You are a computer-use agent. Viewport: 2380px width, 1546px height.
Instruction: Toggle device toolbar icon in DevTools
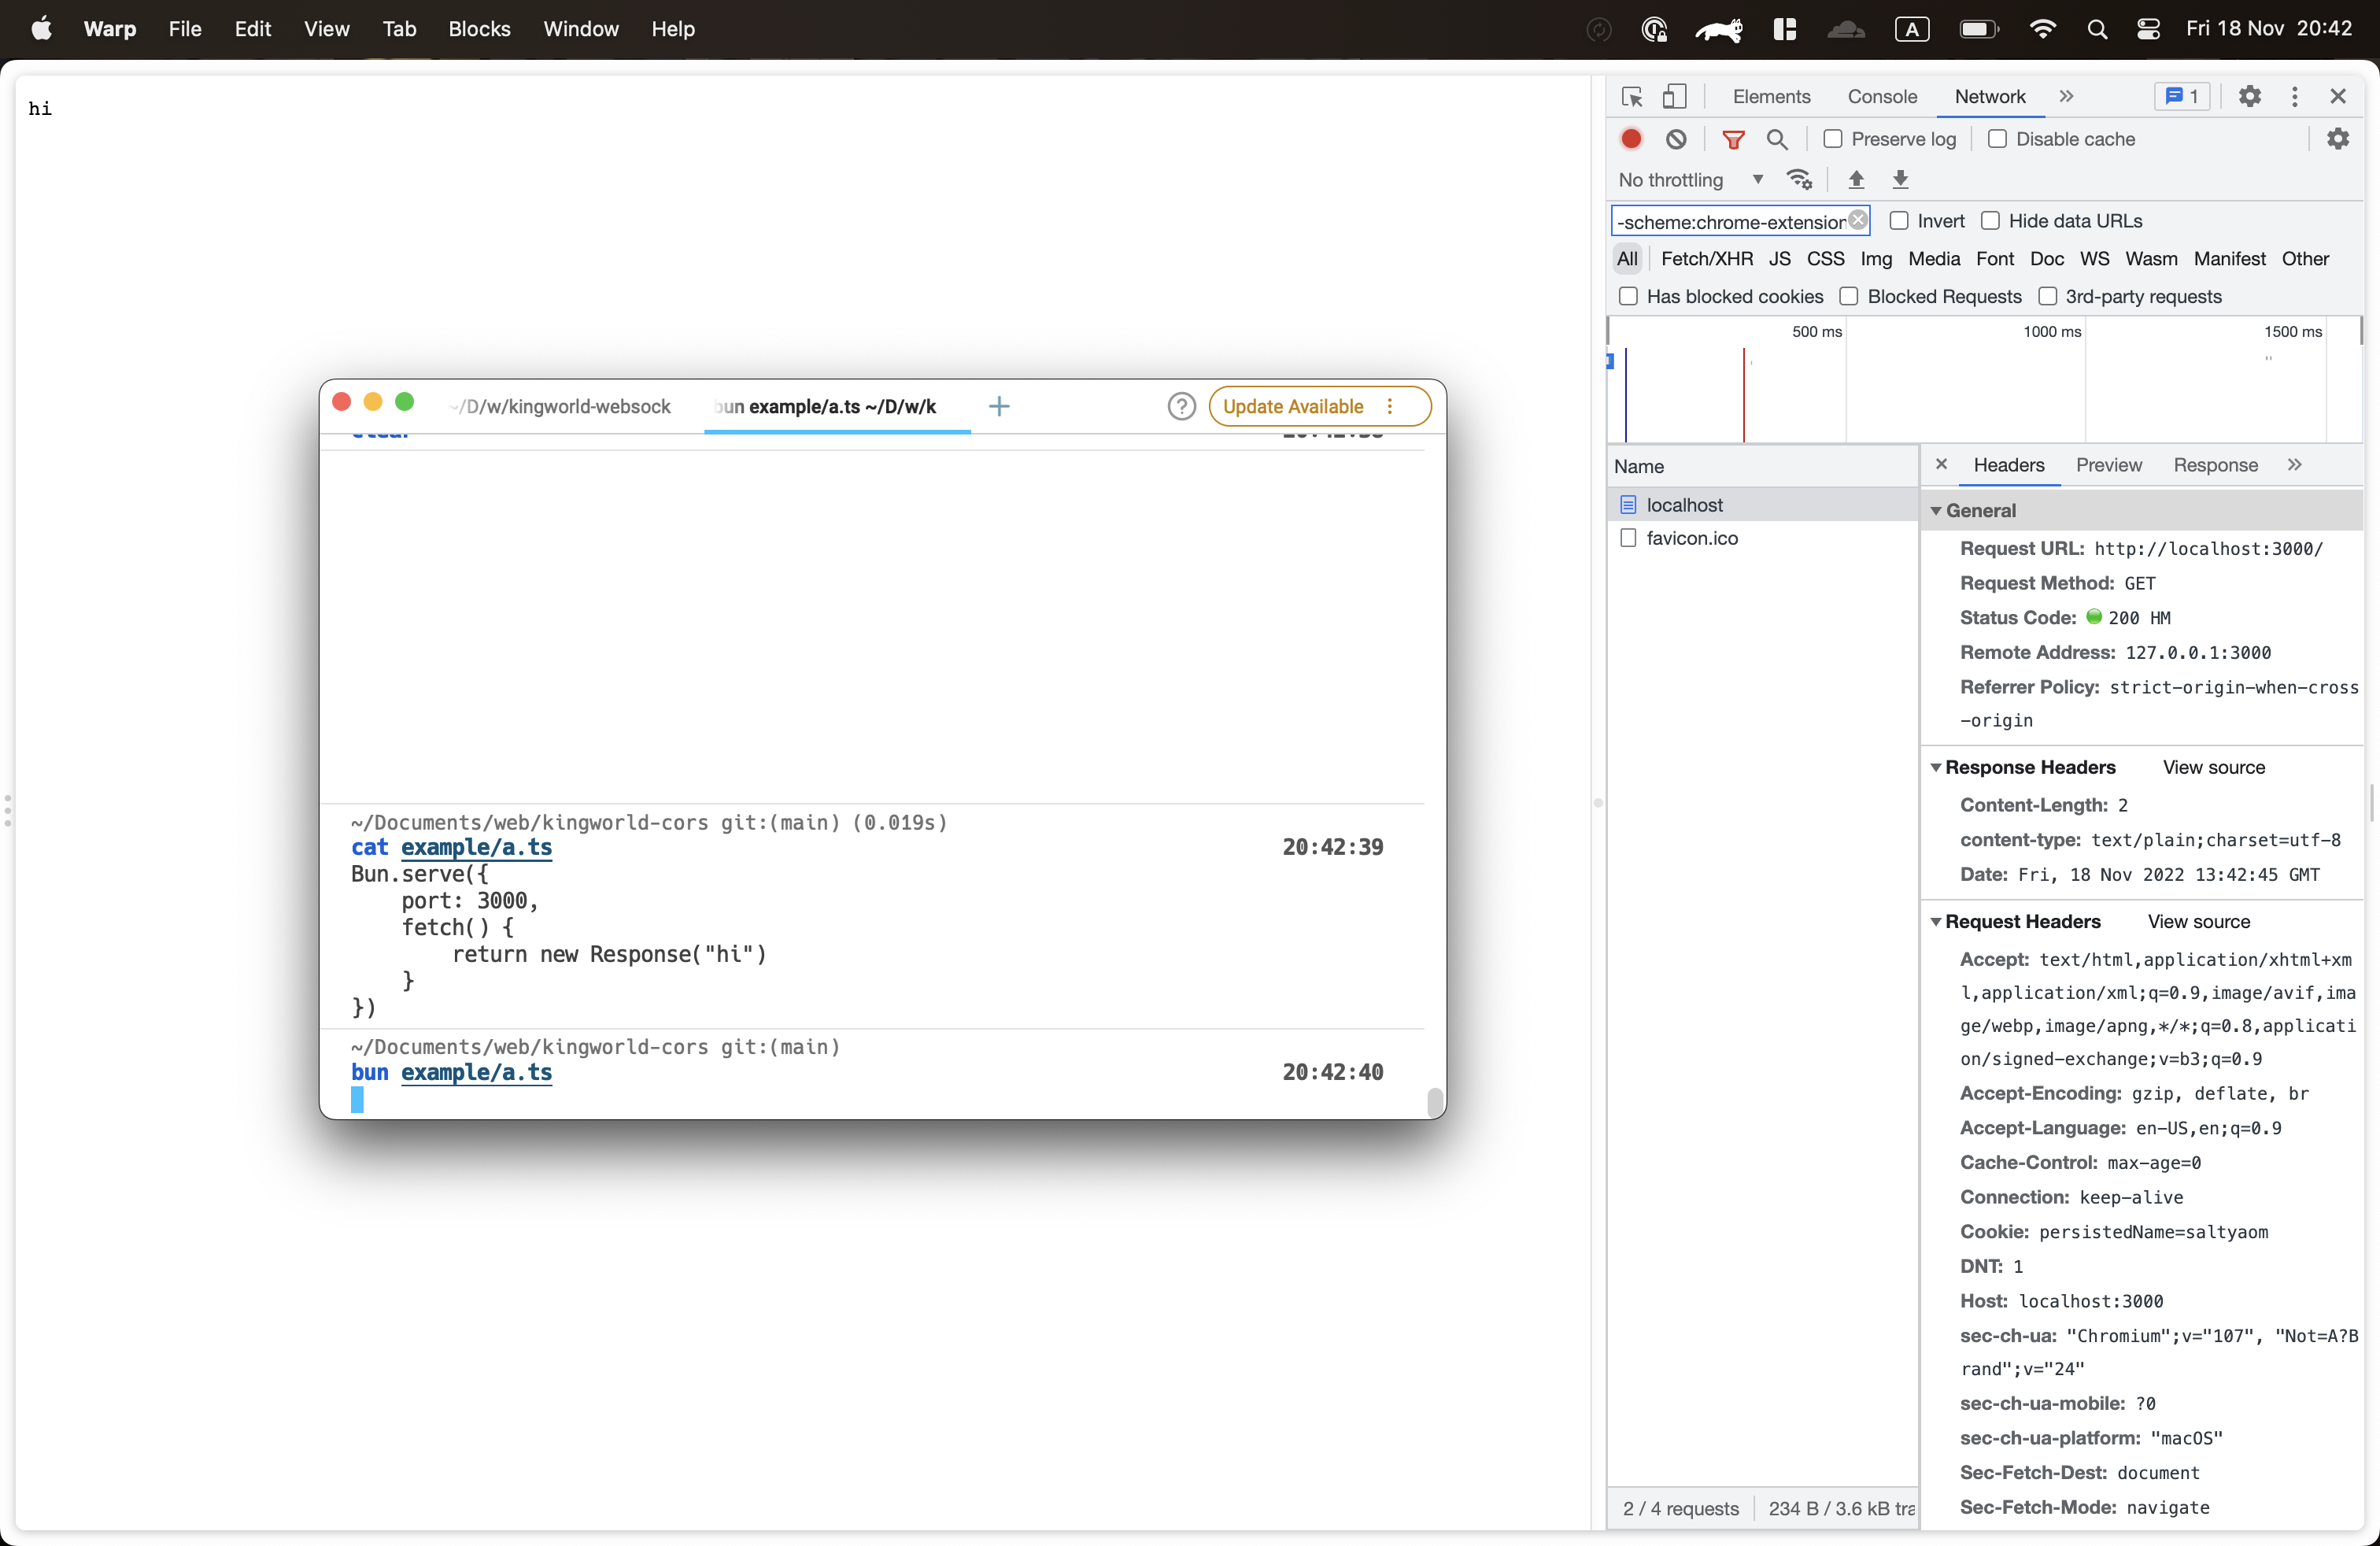[1674, 97]
